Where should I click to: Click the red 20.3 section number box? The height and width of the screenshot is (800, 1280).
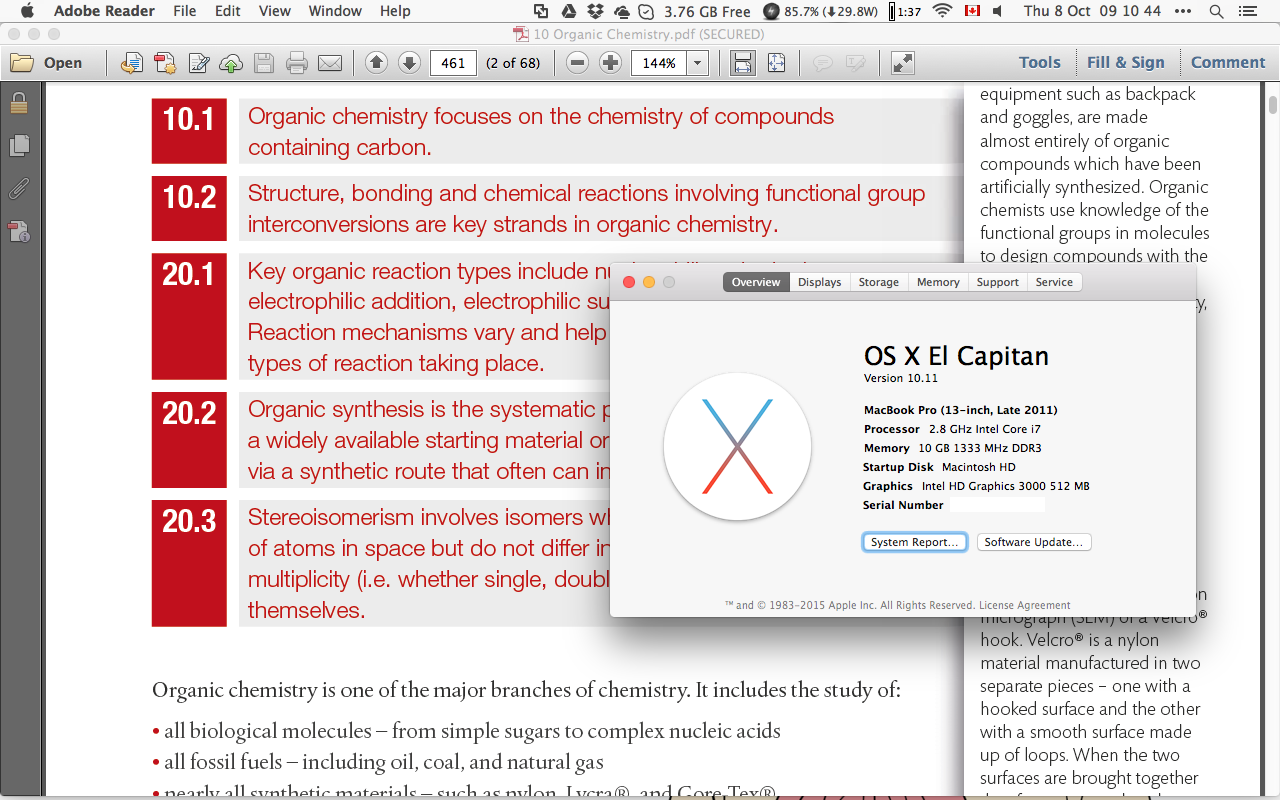[189, 563]
